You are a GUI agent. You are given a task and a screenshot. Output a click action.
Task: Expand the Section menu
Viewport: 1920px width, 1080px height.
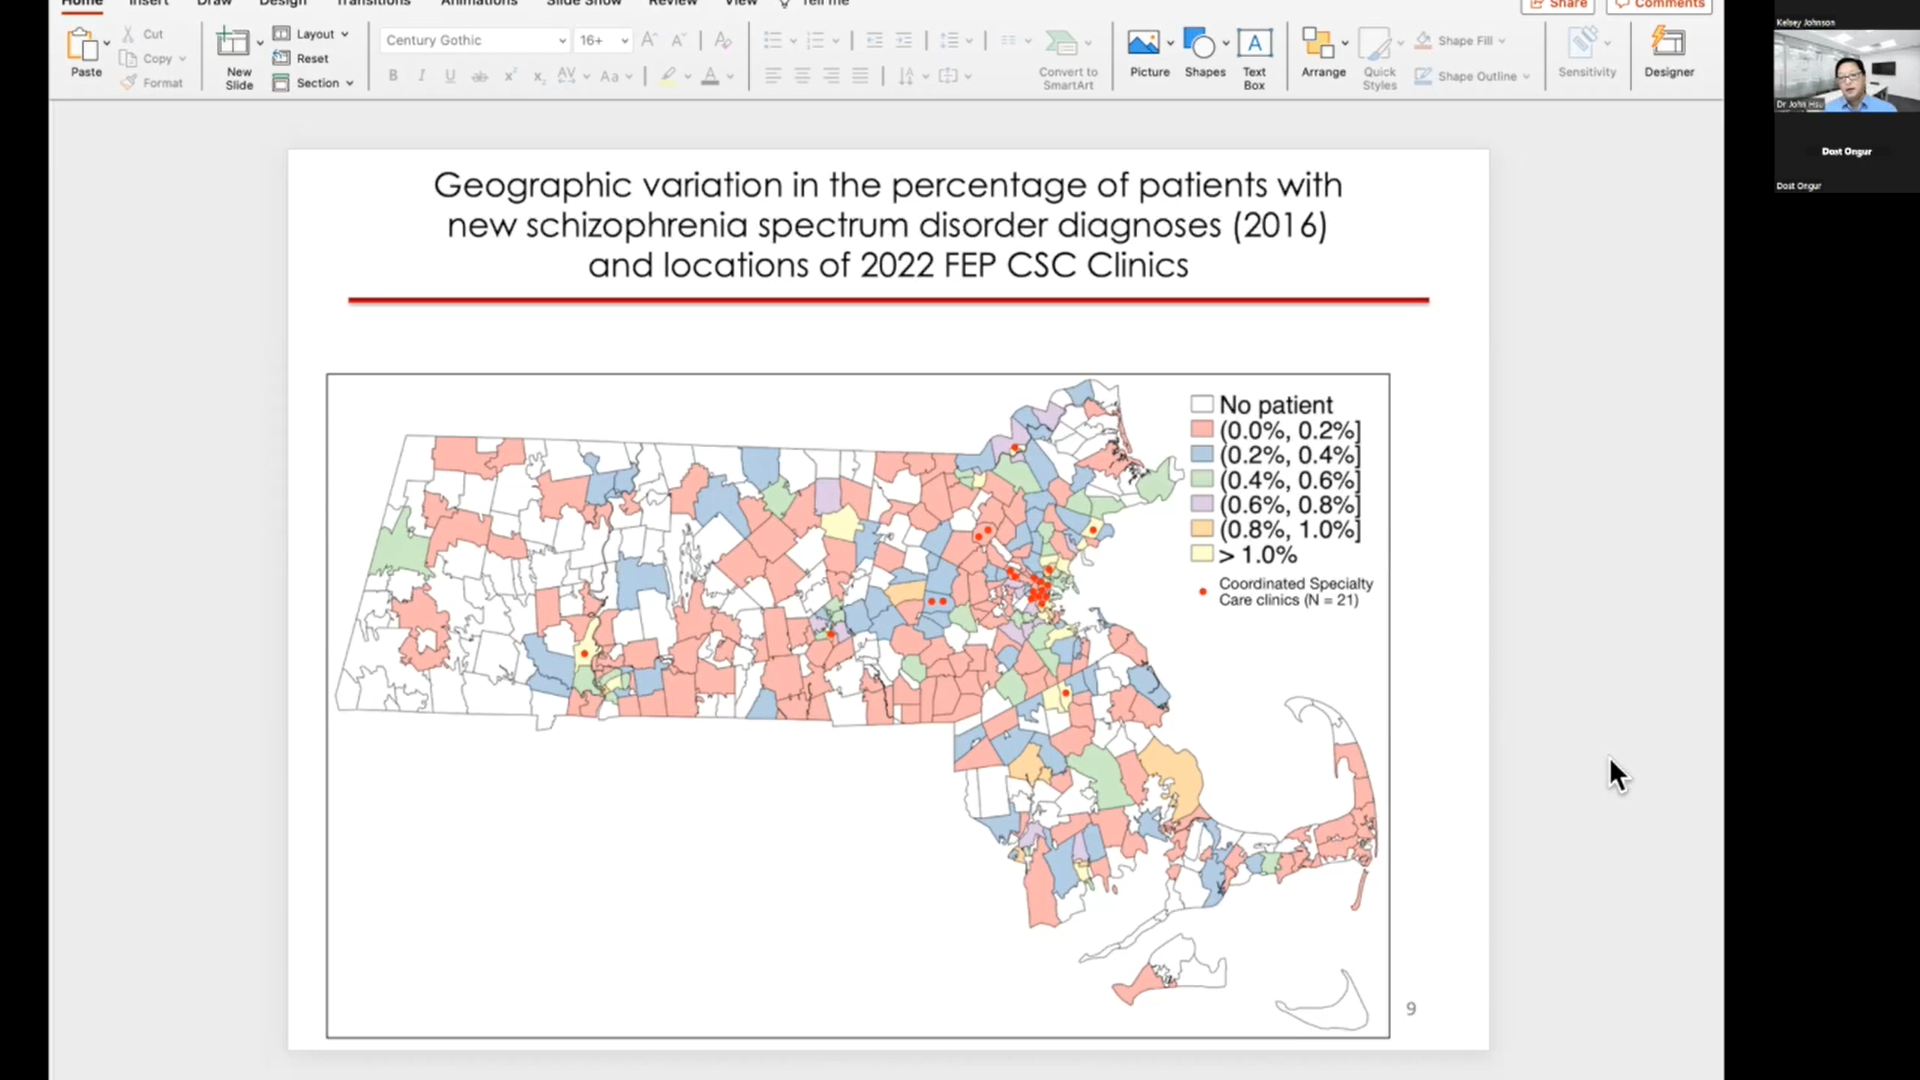click(350, 83)
